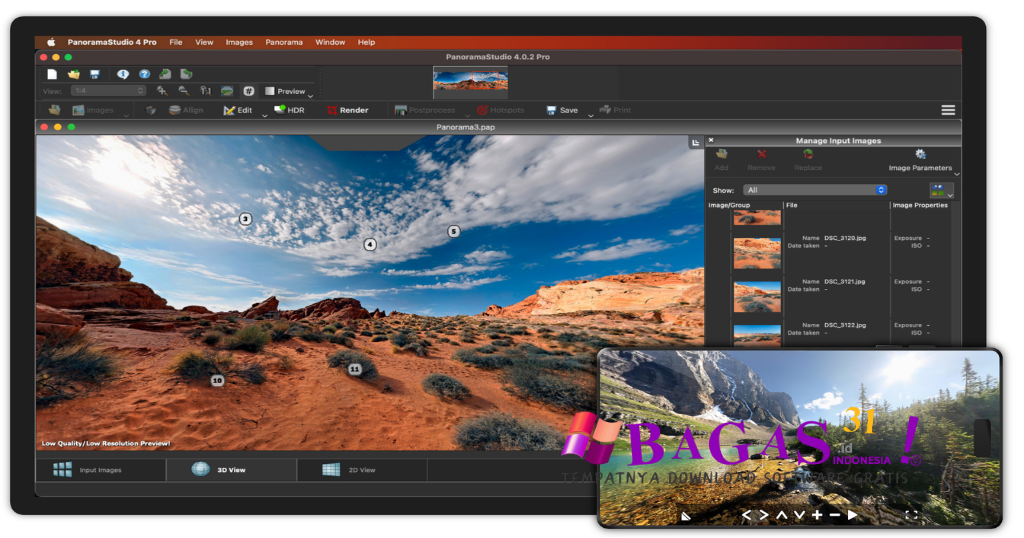The image size is (1024, 538).
Task: Expand the Edit dropdown arrow
Action: [264, 115]
